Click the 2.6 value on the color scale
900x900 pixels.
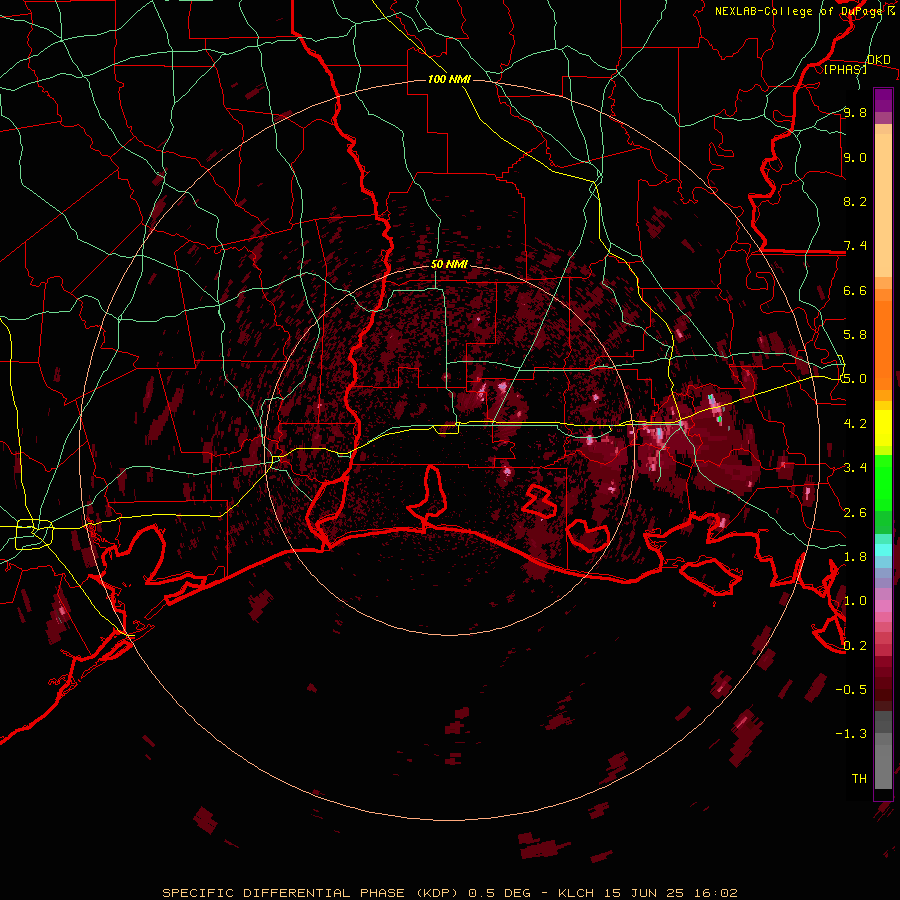click(855, 513)
